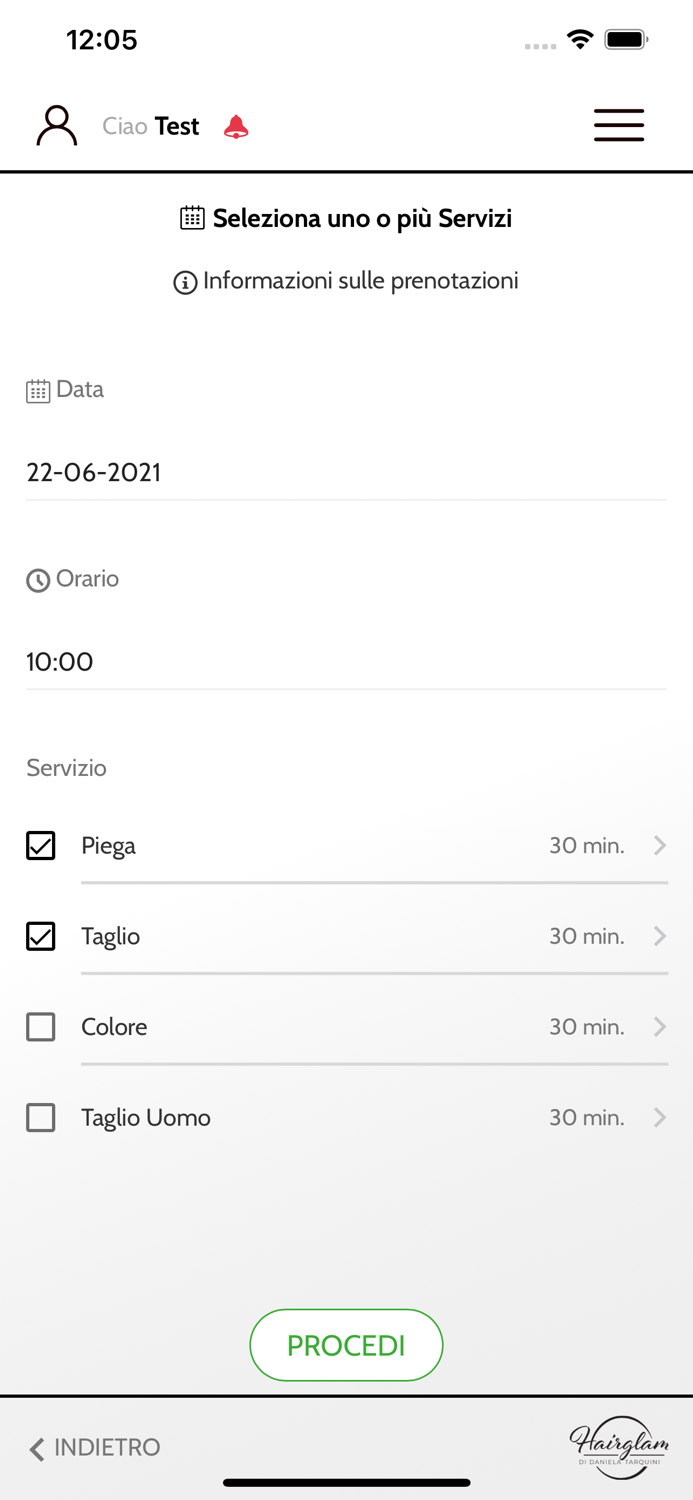693x1500 pixels.
Task: Open the hamburger menu
Action: (619, 125)
